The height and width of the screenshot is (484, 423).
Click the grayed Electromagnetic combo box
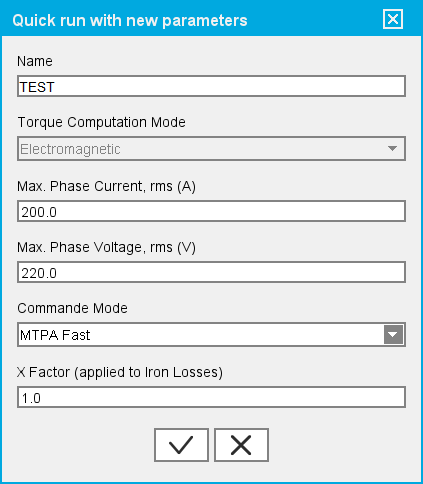pos(211,148)
